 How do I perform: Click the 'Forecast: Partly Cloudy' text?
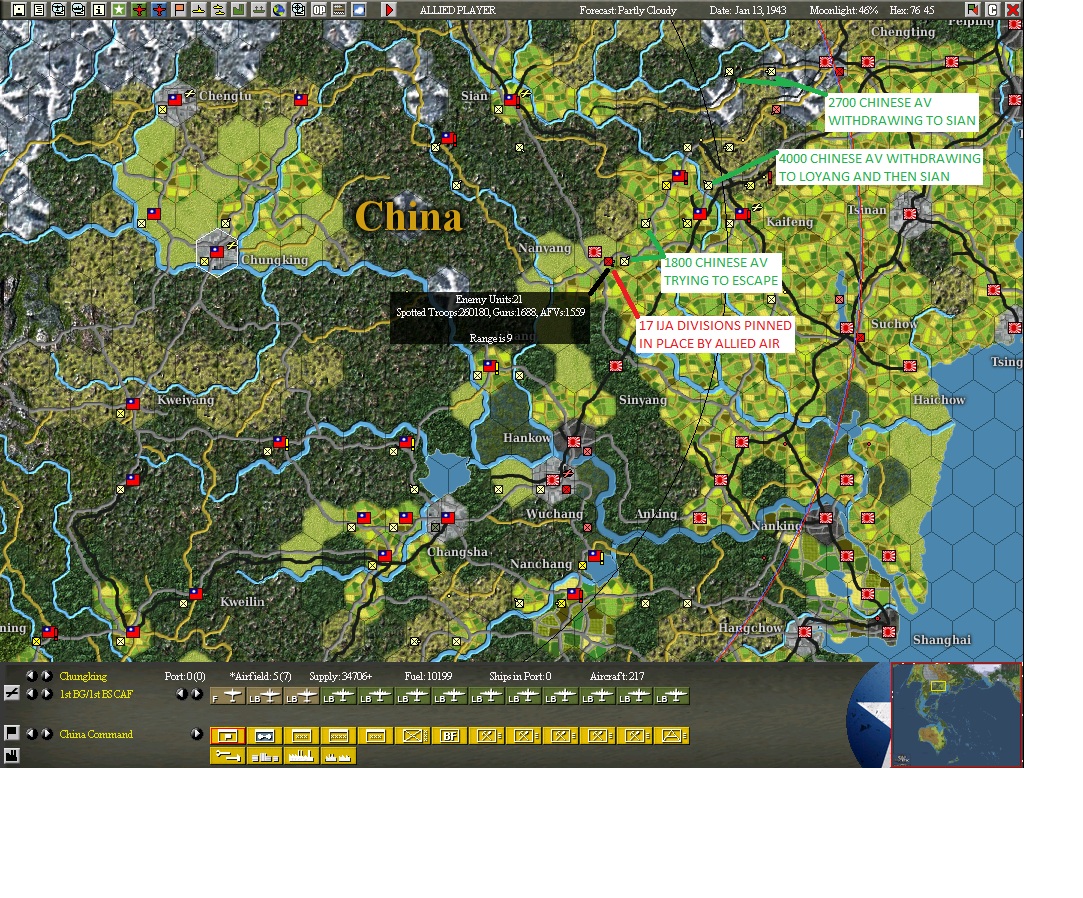tap(628, 10)
